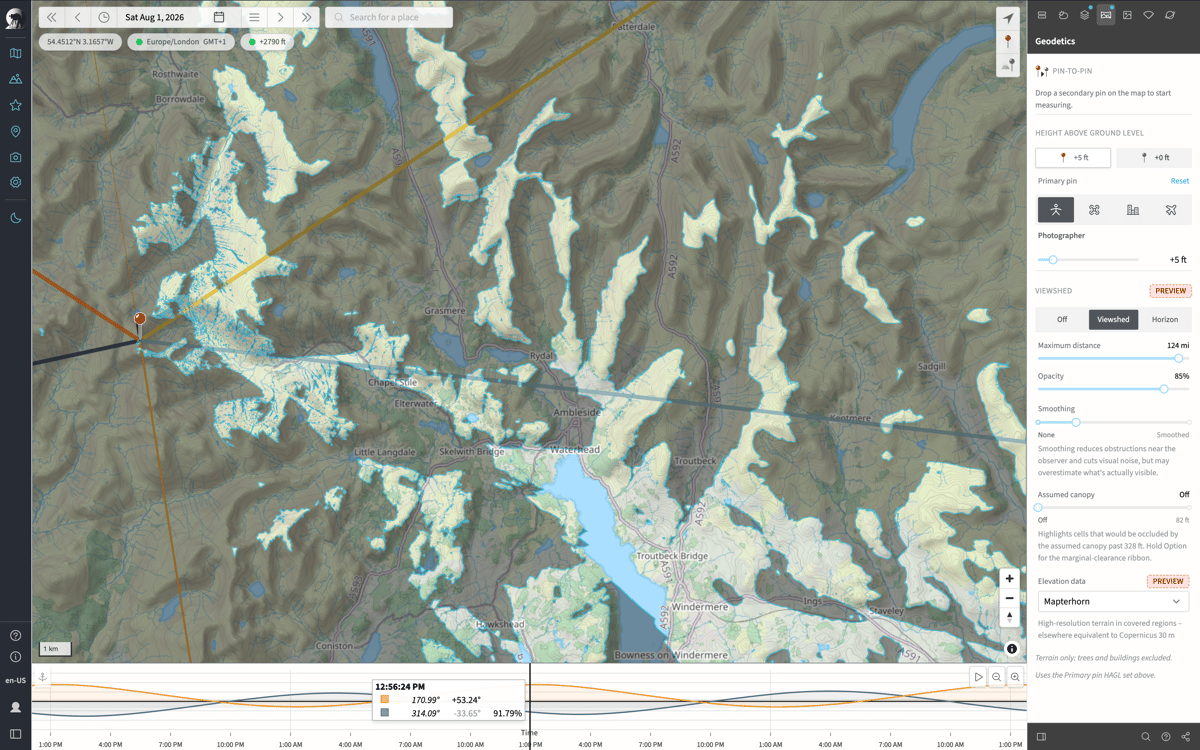Select the drone icon for primary pin
This screenshot has height=750, width=1200.
[x=1094, y=209]
